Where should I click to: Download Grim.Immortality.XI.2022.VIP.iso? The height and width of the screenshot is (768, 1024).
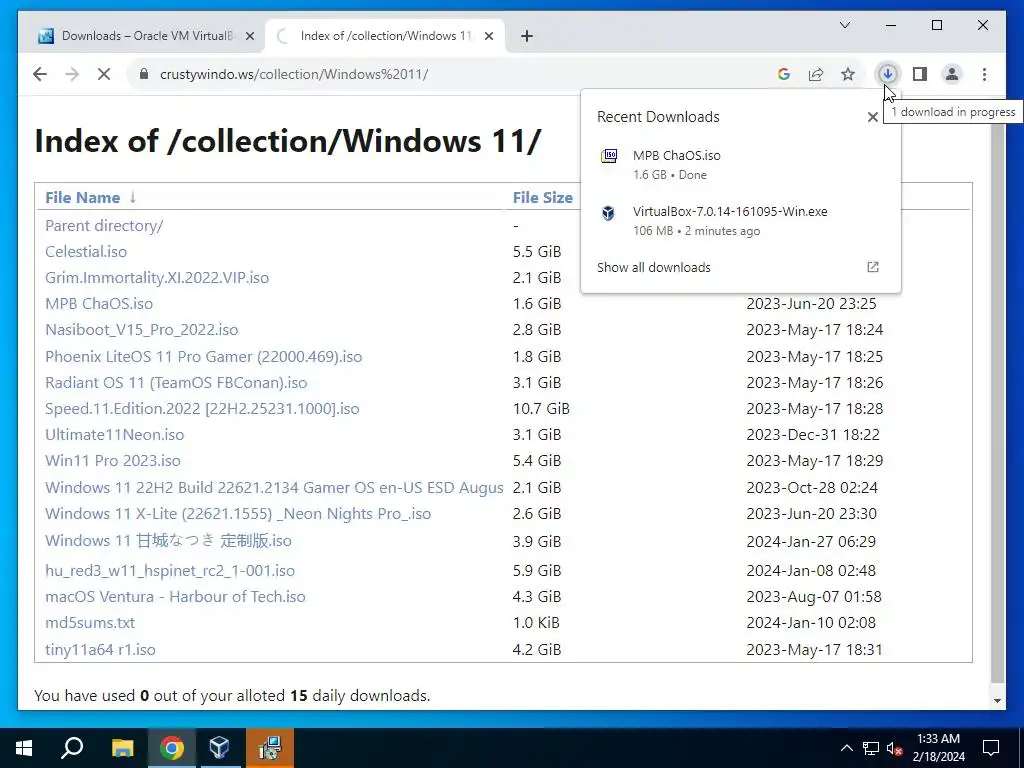click(x=157, y=278)
